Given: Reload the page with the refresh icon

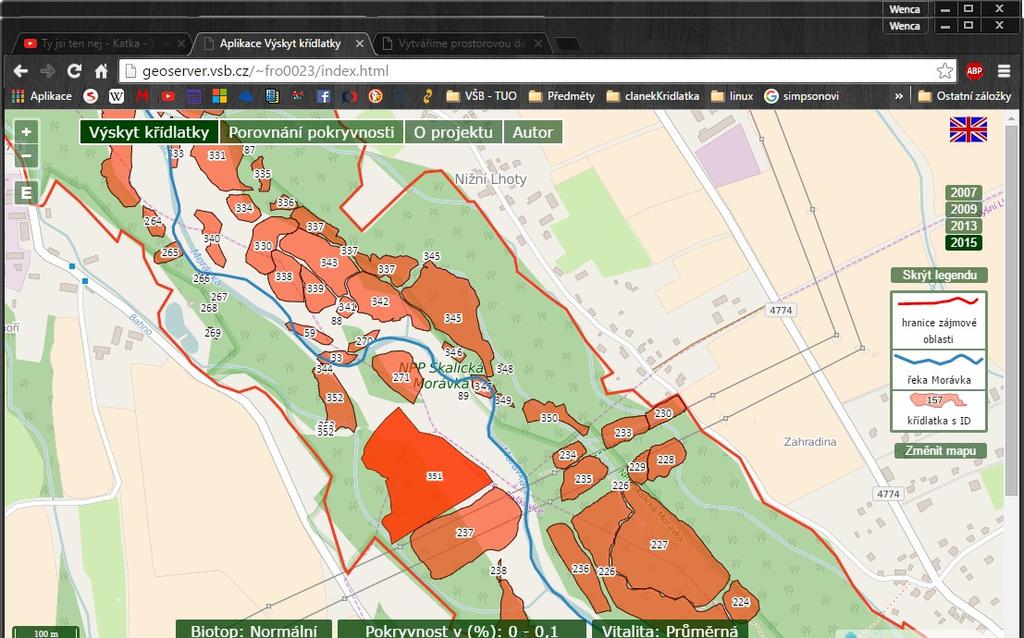Looking at the screenshot, I should (x=74, y=71).
